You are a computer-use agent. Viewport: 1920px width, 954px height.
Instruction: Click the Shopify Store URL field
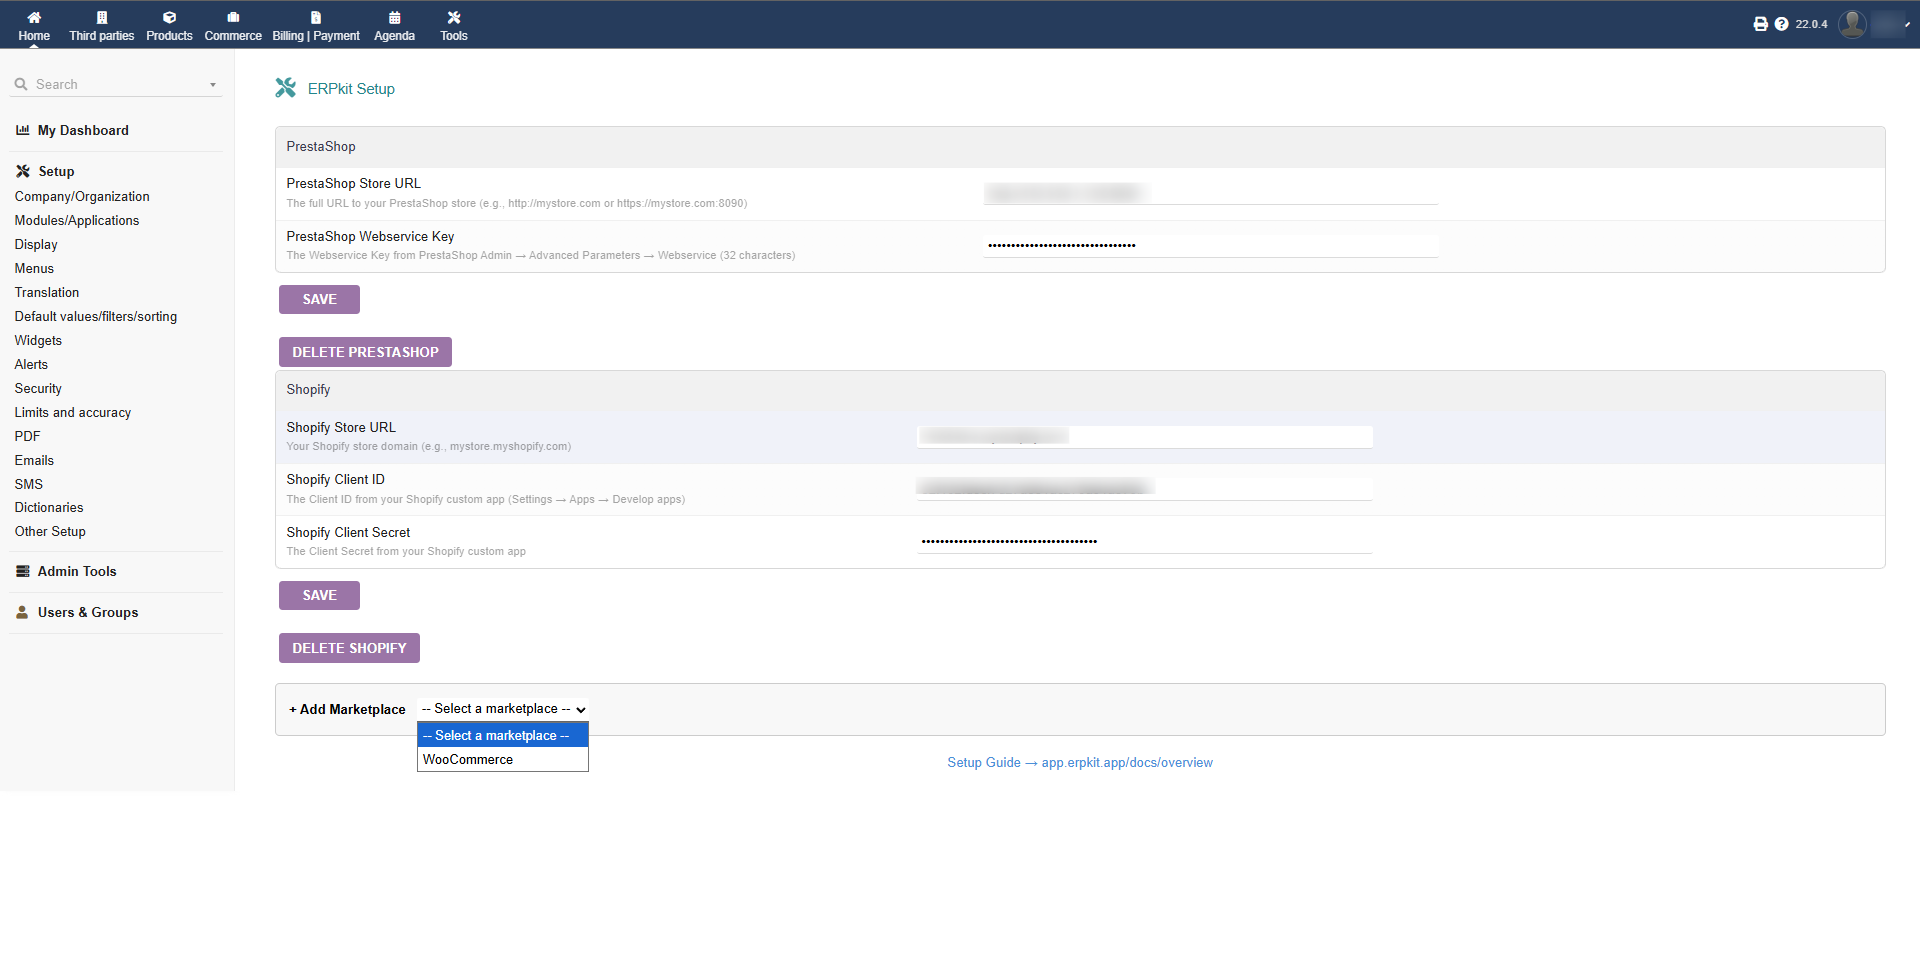coord(1144,436)
